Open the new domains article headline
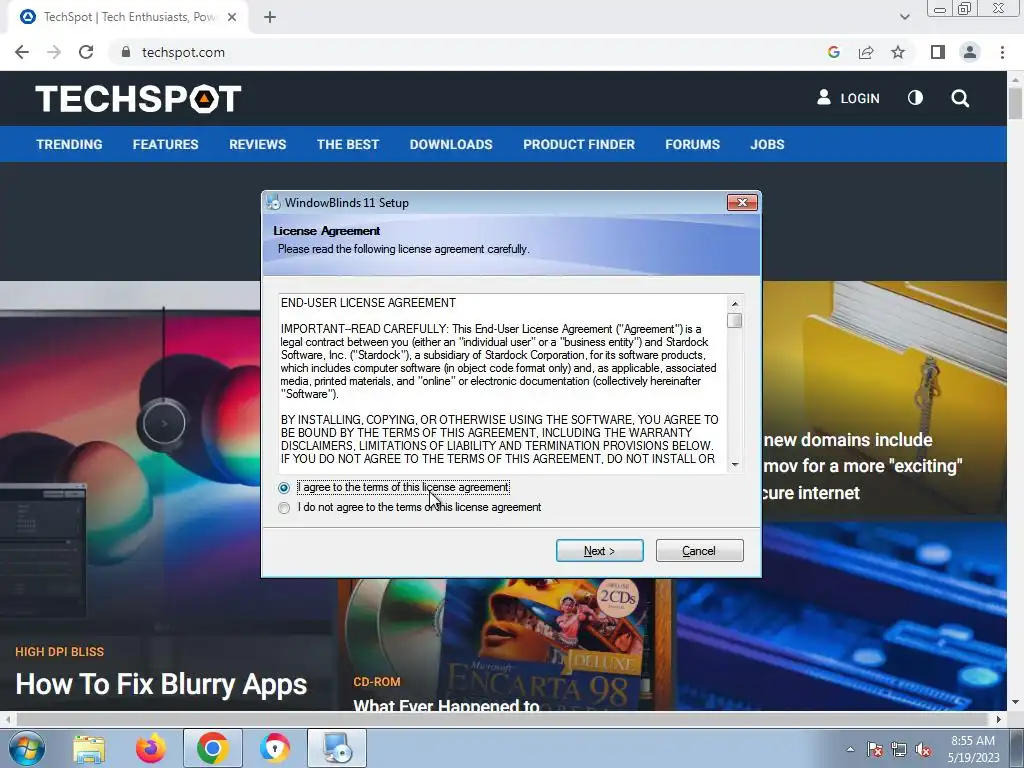The height and width of the screenshot is (768, 1024). click(x=862, y=466)
